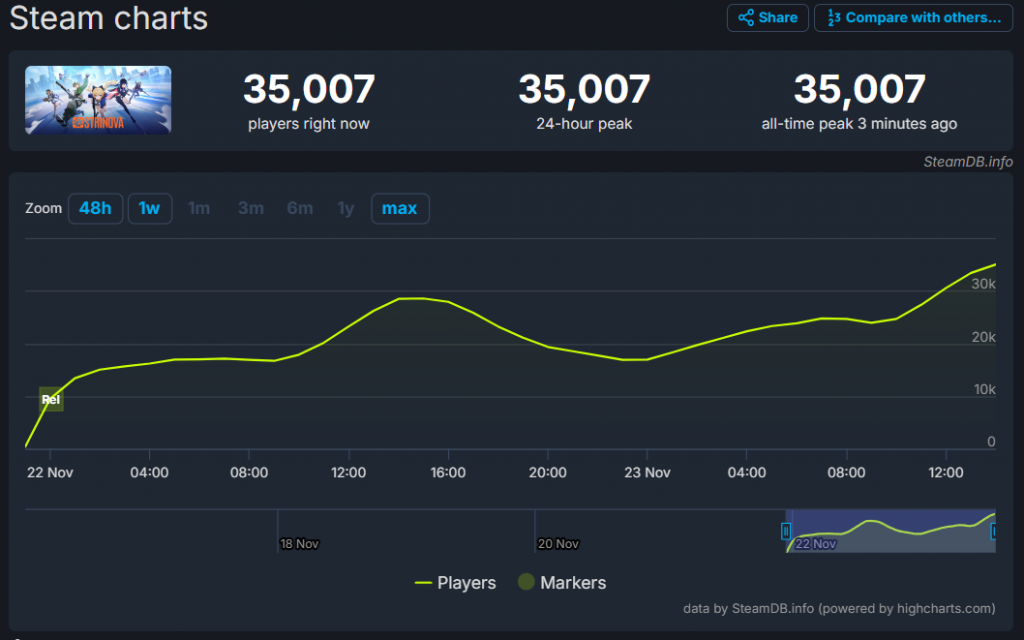Viewport: 1024px width, 640px height.
Task: Toggle the Players series in legend
Action: (x=455, y=583)
